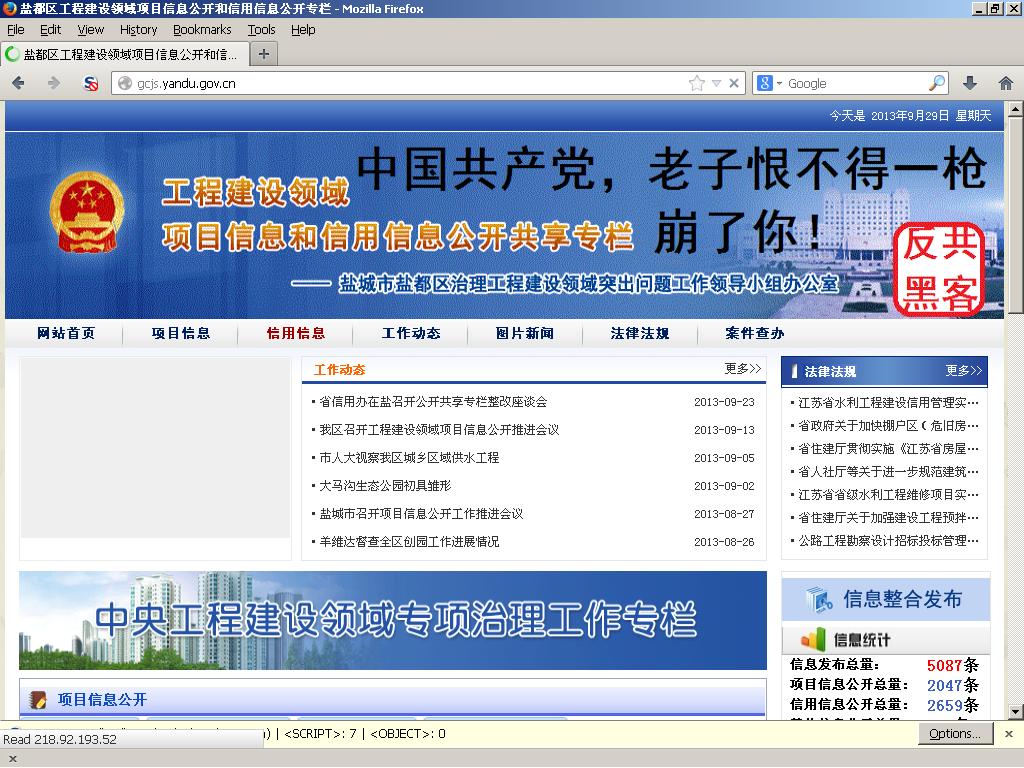Open the 项目信息 nav item
The image size is (1024, 768).
pyautogui.click(x=181, y=333)
